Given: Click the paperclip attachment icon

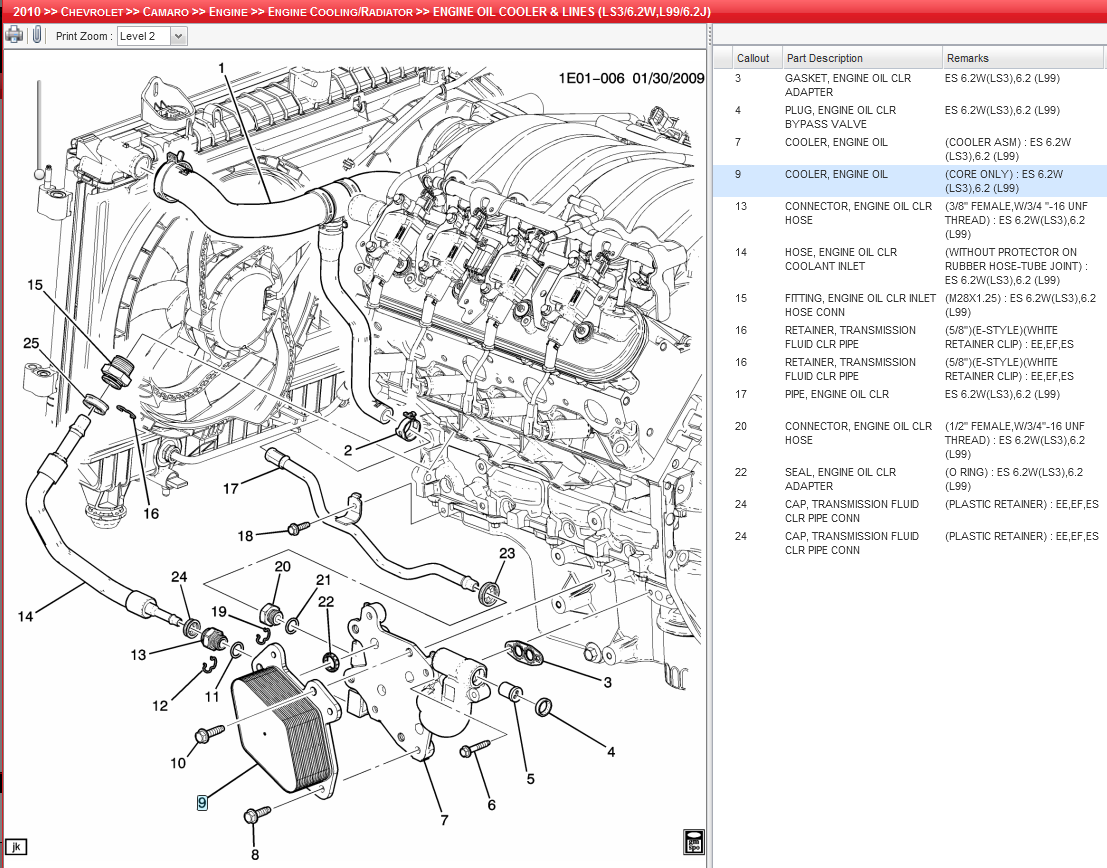Looking at the screenshot, I should (37, 35).
